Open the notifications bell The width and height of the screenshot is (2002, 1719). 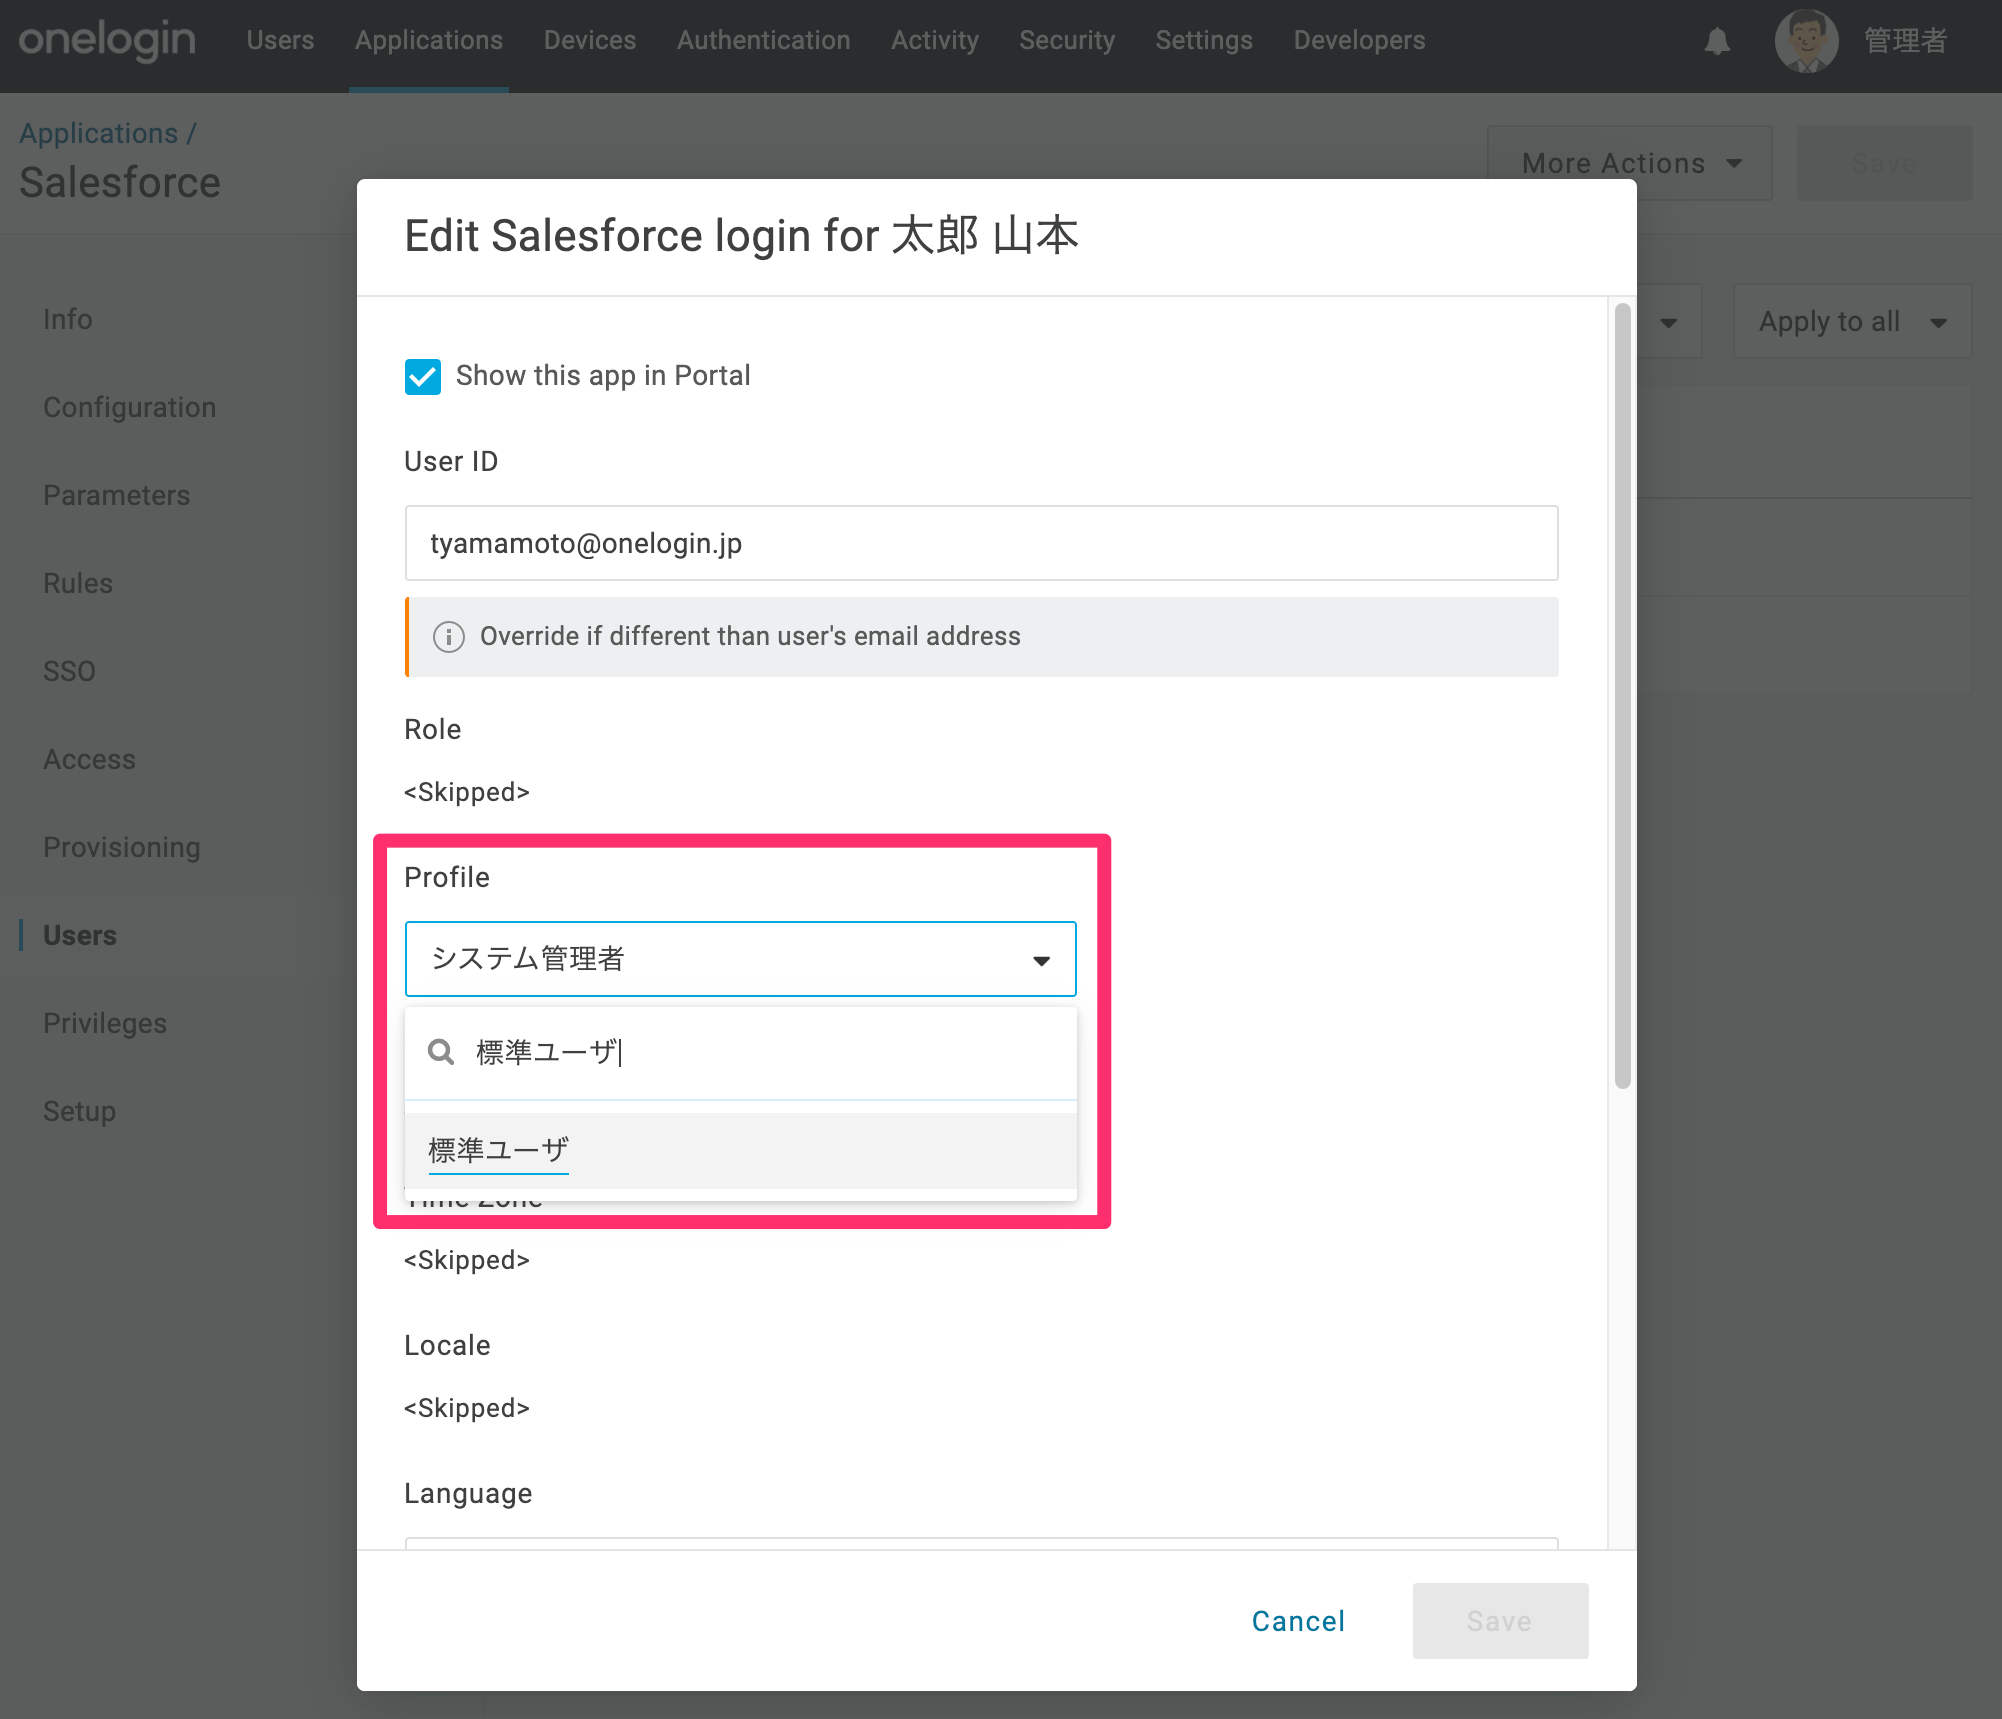click(x=1717, y=41)
